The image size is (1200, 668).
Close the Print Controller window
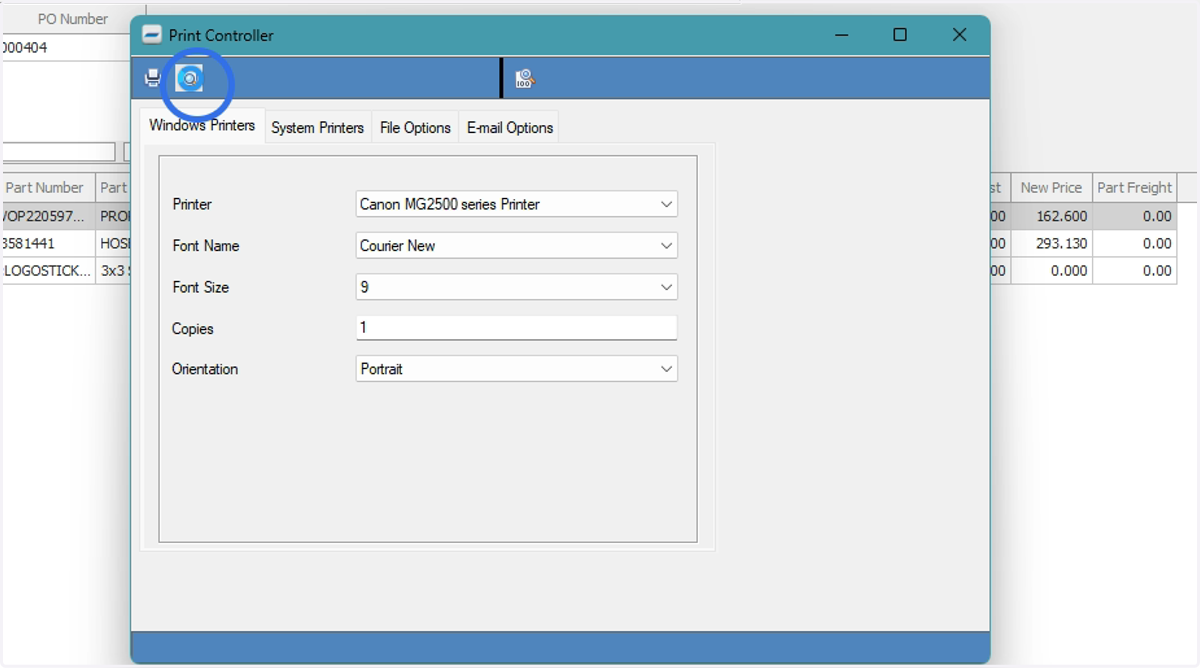[x=959, y=35]
